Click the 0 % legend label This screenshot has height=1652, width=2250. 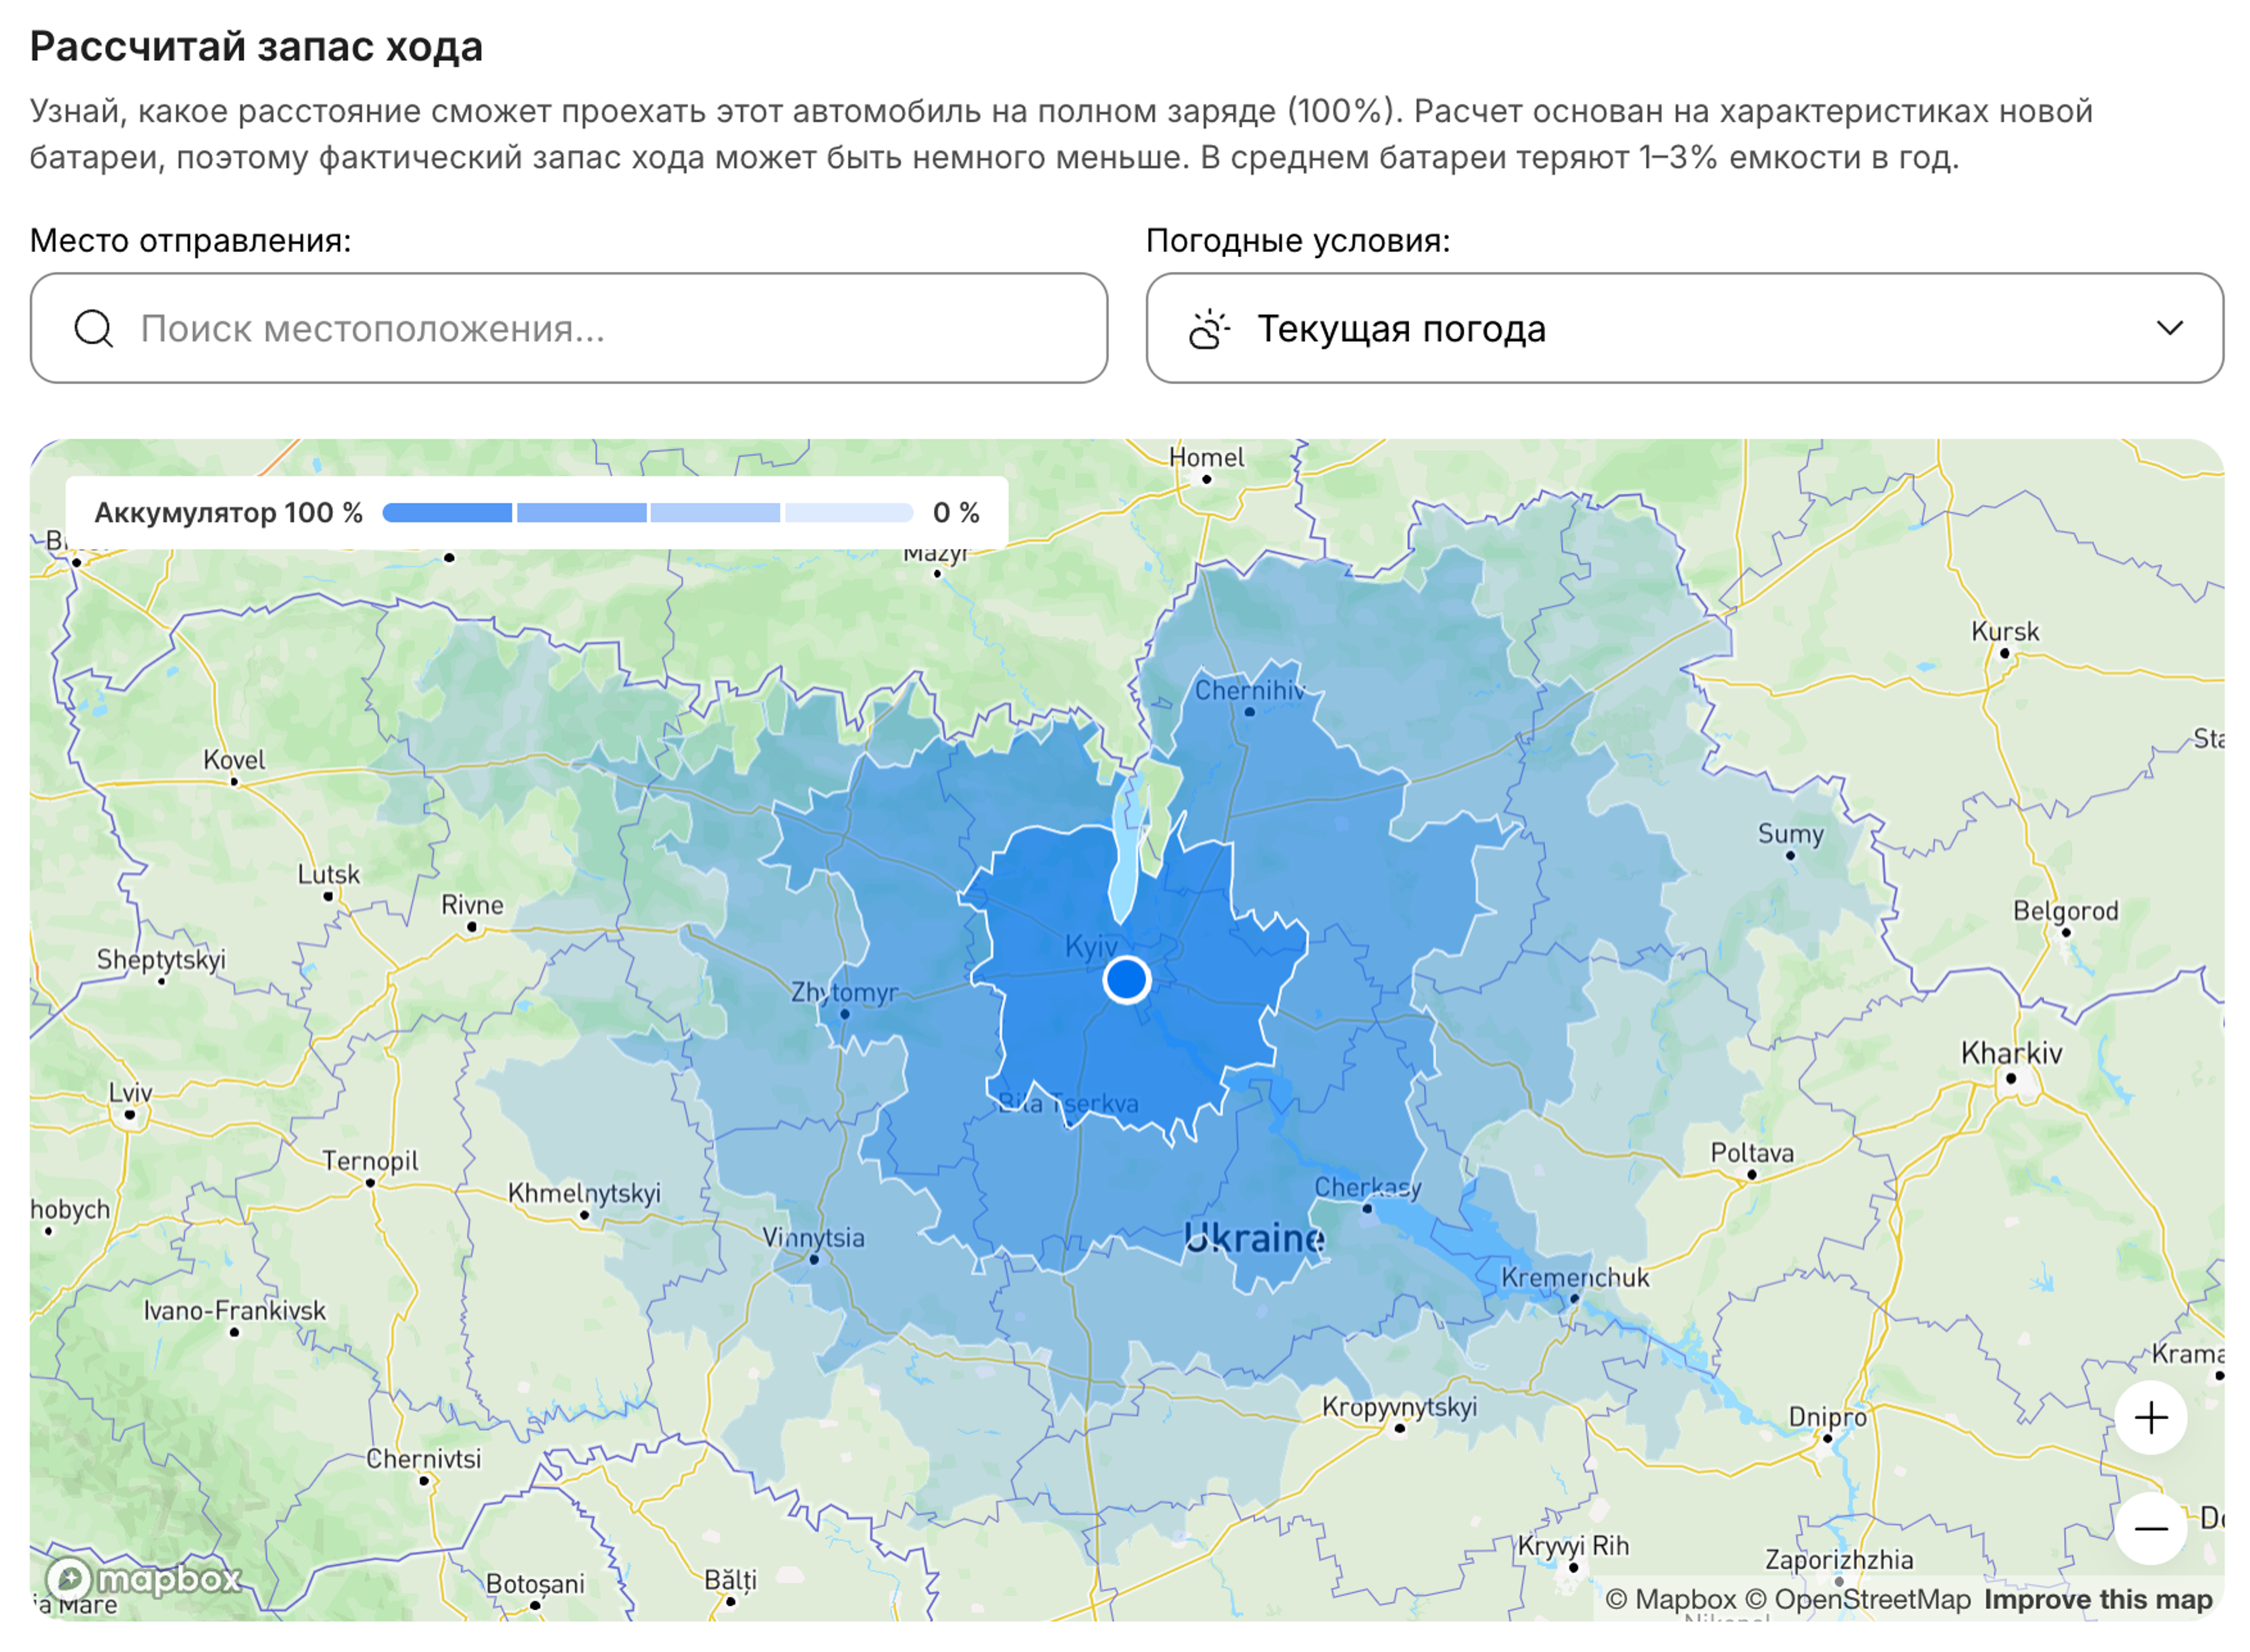coord(956,513)
